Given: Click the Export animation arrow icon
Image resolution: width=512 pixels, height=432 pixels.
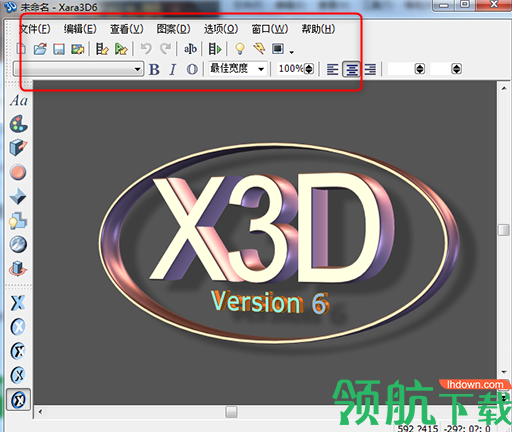Looking at the screenshot, I should [121, 49].
